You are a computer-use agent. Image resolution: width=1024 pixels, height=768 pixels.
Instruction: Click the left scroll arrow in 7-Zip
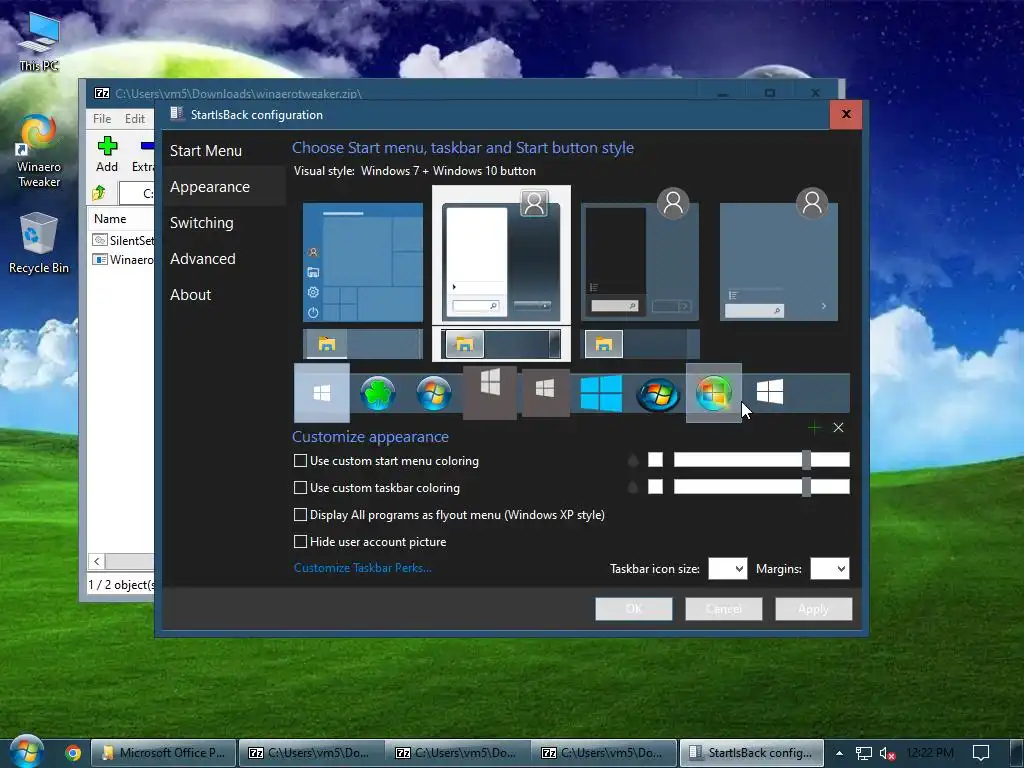(97, 561)
